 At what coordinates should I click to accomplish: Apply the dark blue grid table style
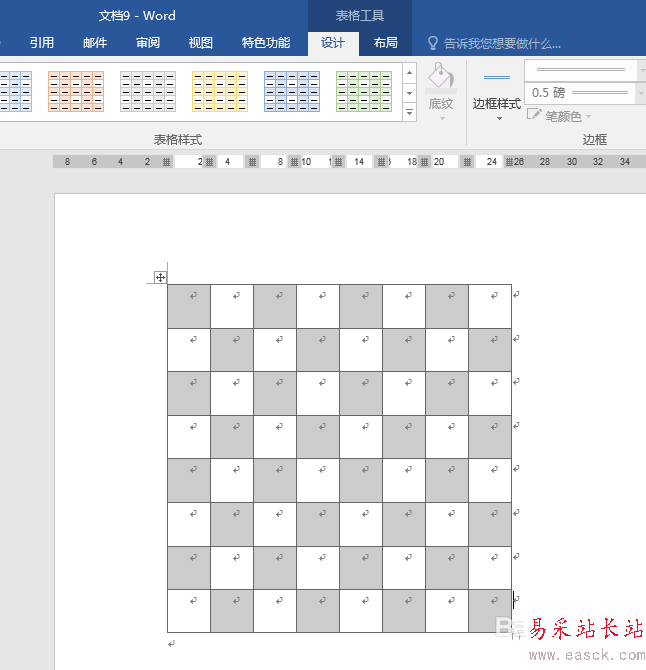point(292,91)
